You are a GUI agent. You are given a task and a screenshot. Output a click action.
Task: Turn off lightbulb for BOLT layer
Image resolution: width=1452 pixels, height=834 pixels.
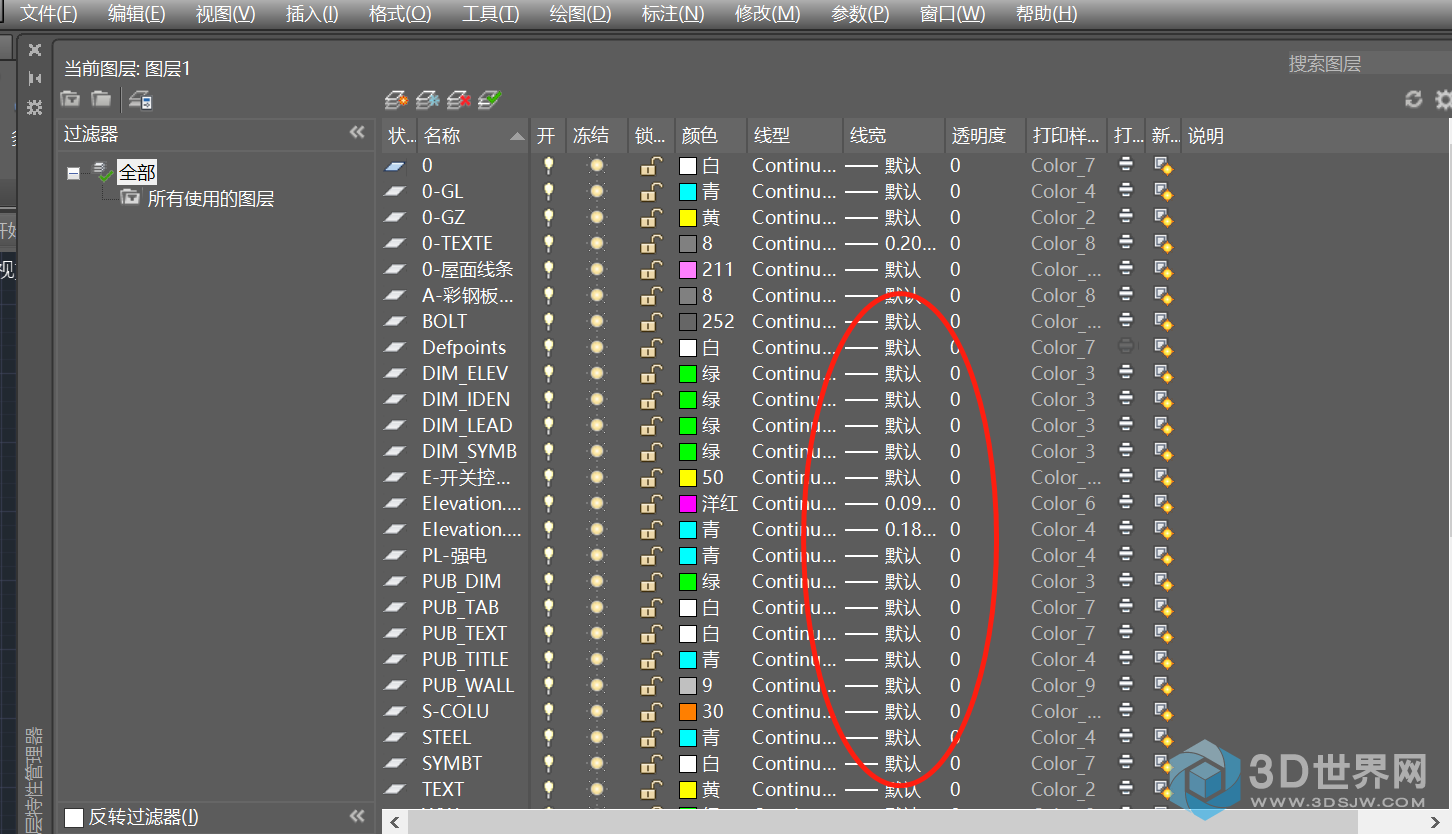tap(548, 321)
